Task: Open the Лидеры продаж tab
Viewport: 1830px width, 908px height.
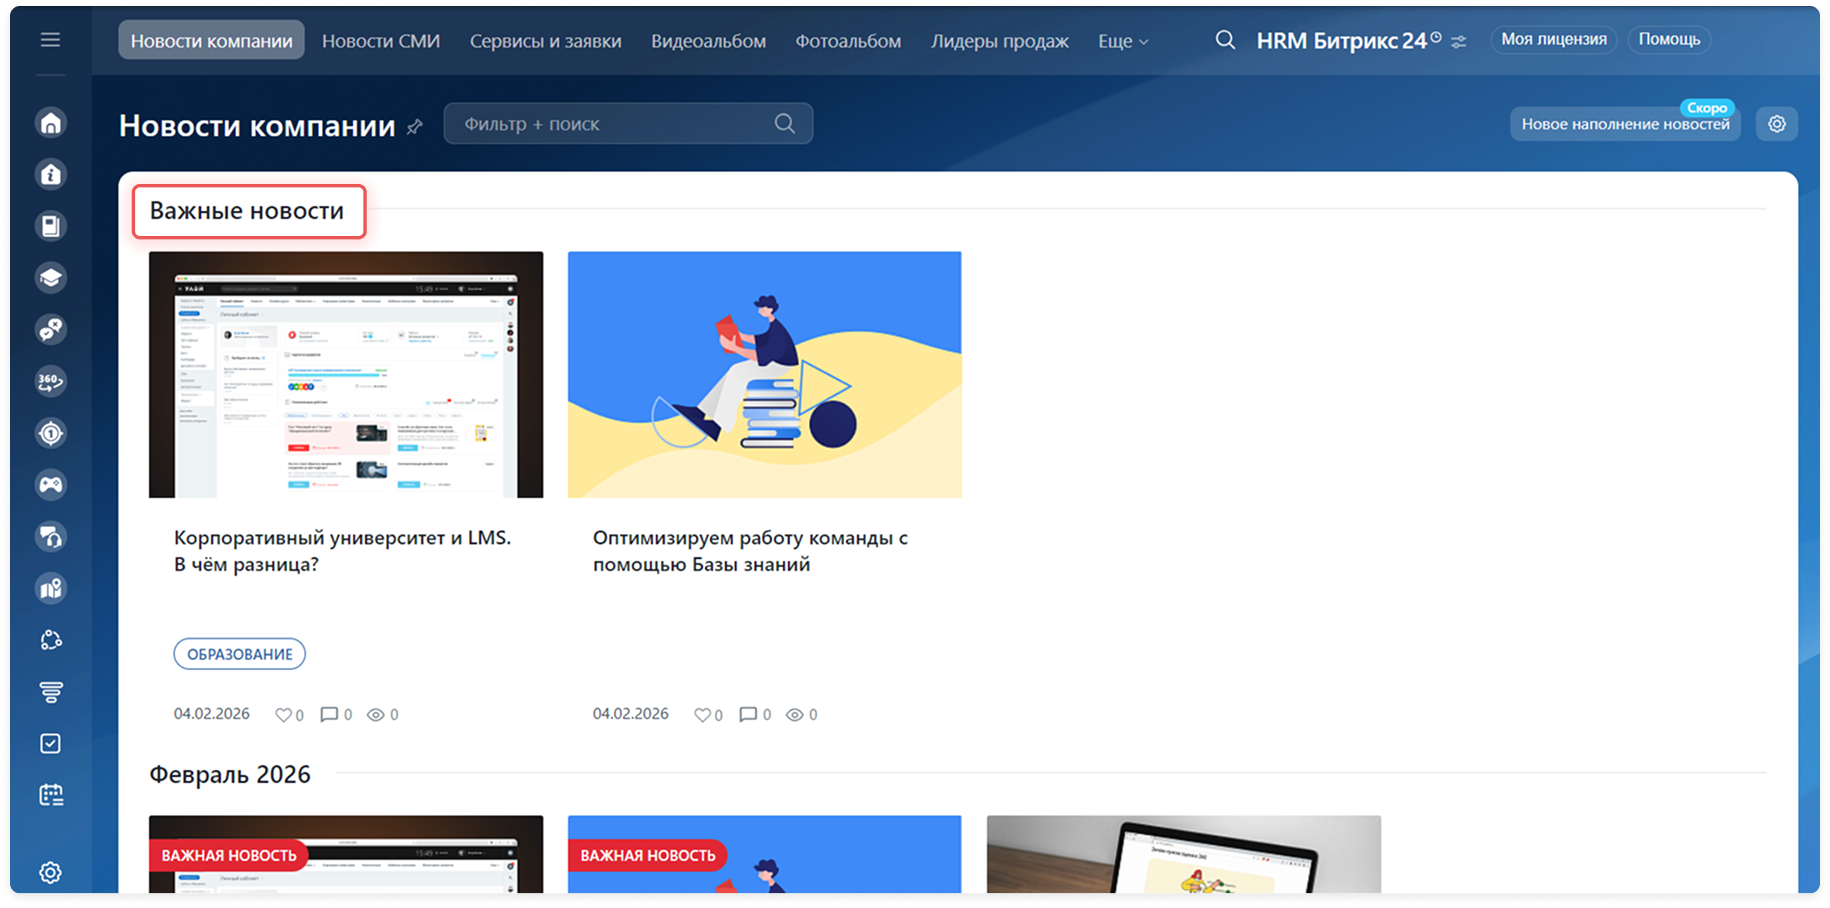Action: (x=999, y=41)
